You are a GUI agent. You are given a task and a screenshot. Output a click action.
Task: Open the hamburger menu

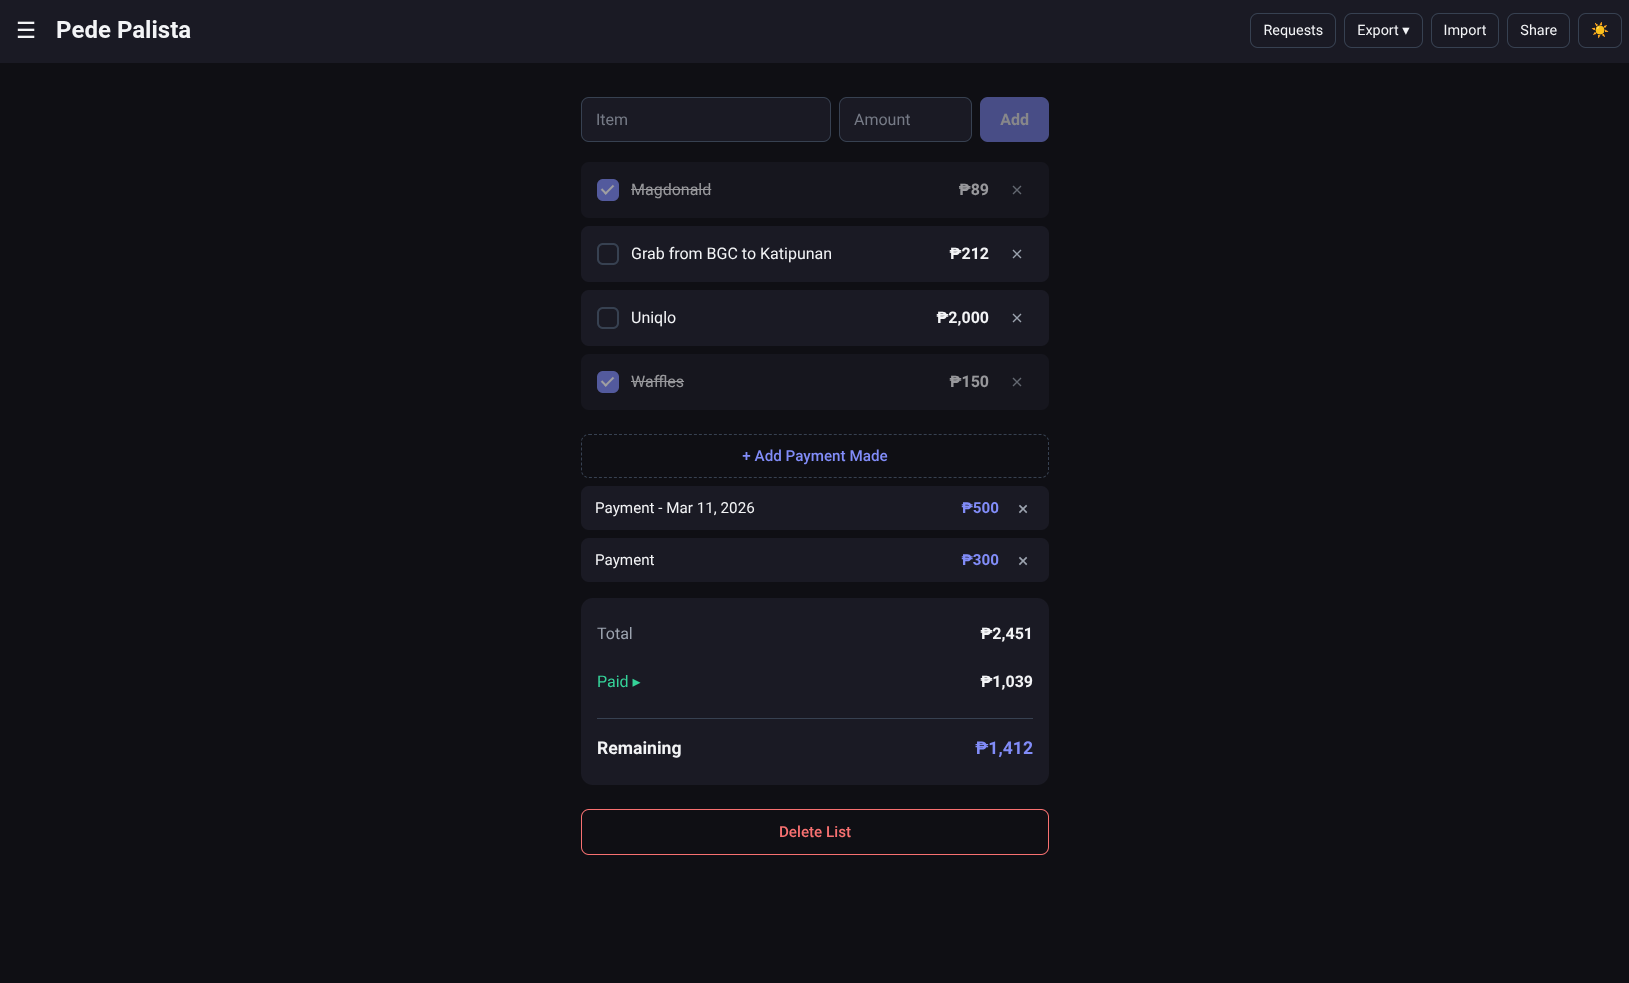(x=26, y=30)
